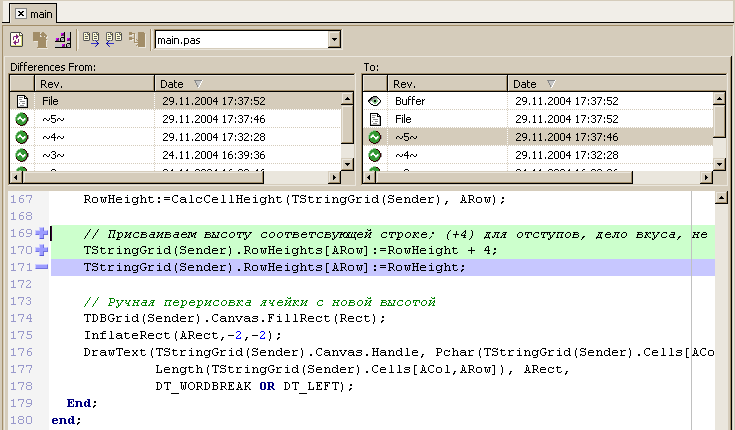Click the Refresh revision info toolbar icon
The height and width of the screenshot is (430, 735).
click(16, 40)
